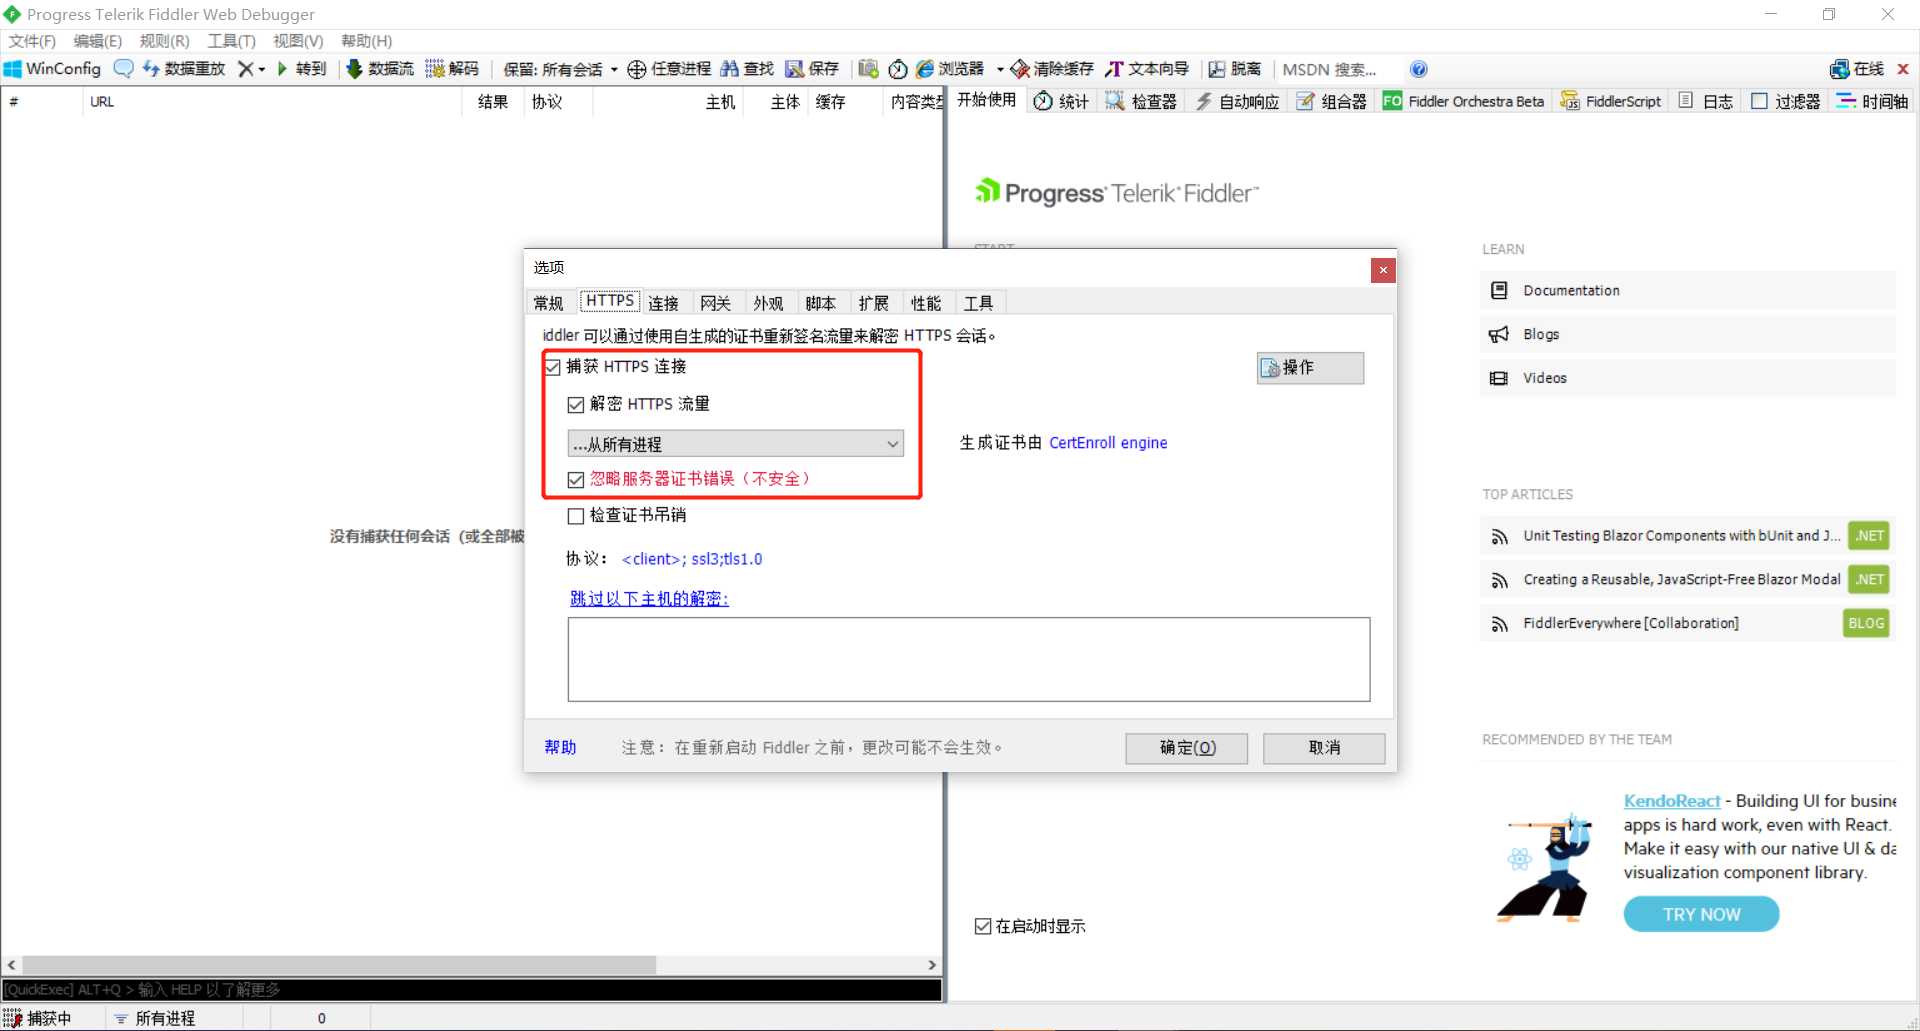This screenshot has width=1920, height=1031.
Task: Open the 文件(F) menu
Action: pos(32,41)
